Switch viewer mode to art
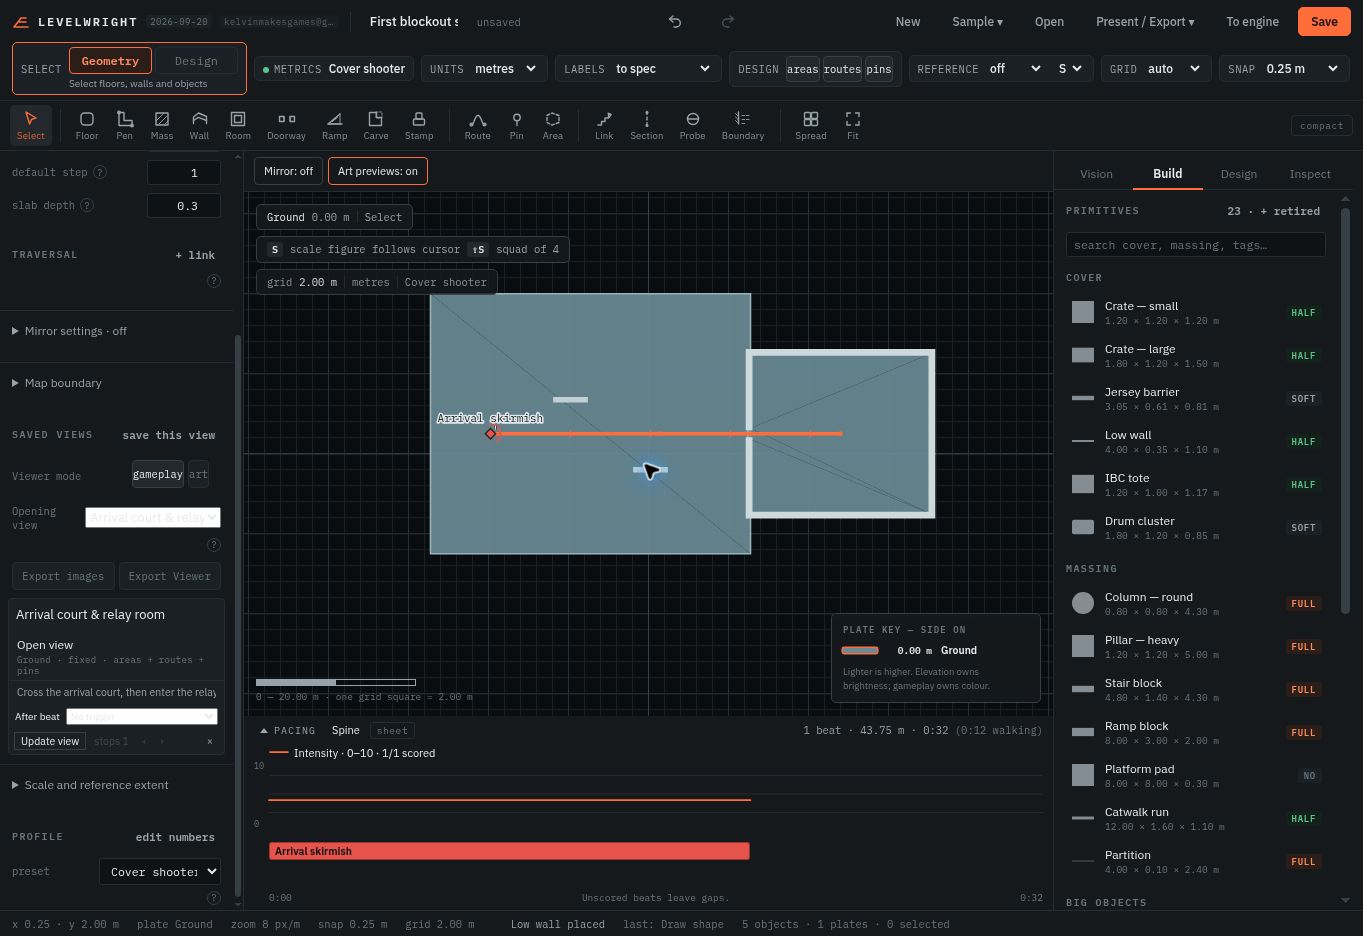The height and width of the screenshot is (936, 1363). click(198, 474)
